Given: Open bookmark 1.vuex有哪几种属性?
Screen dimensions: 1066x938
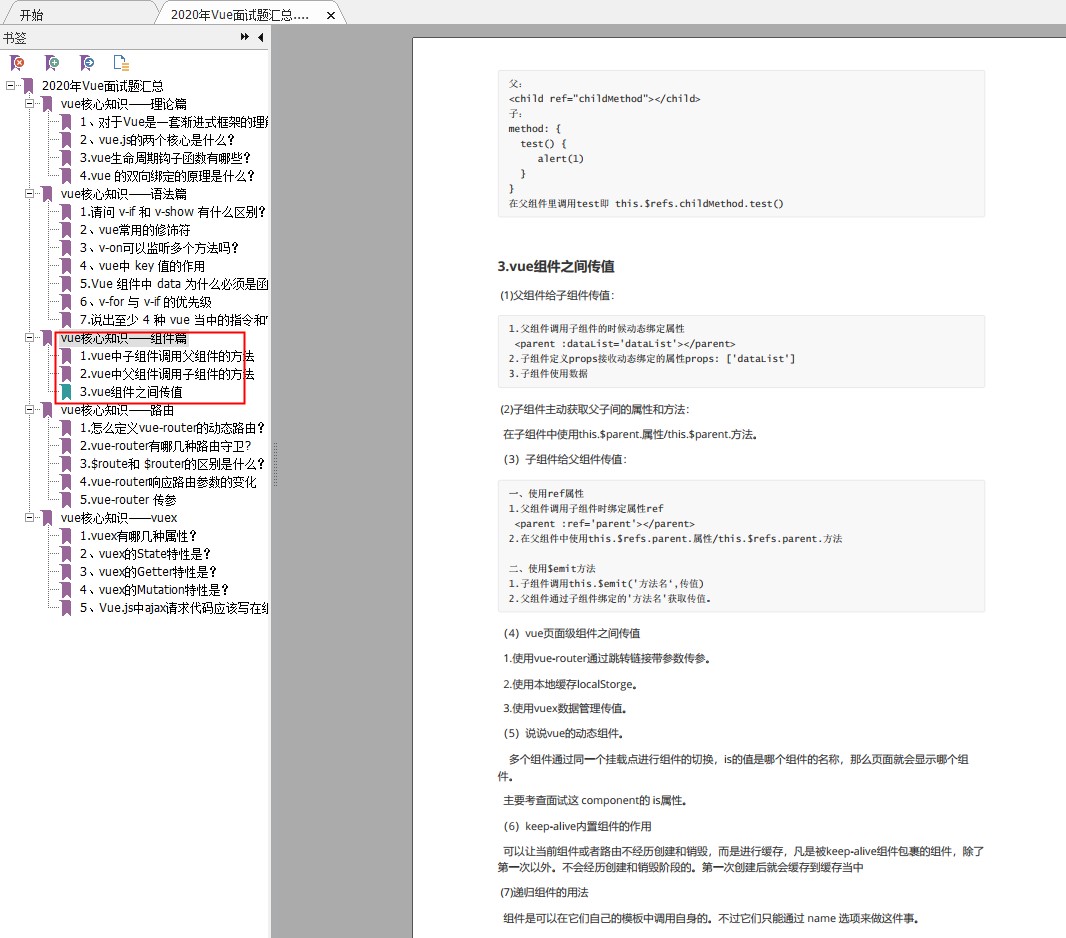Looking at the screenshot, I should tap(139, 536).
